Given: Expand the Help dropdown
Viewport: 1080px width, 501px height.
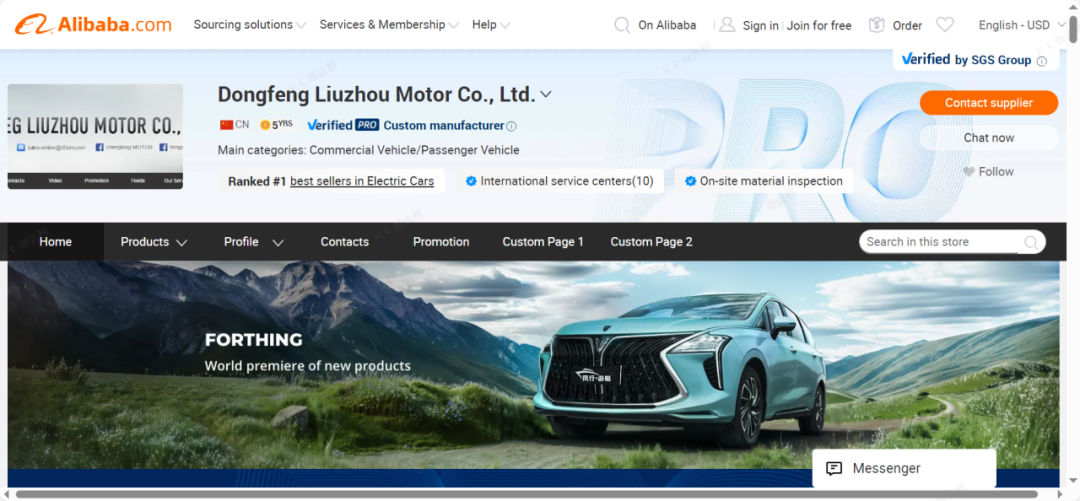Looking at the screenshot, I should click(490, 25).
